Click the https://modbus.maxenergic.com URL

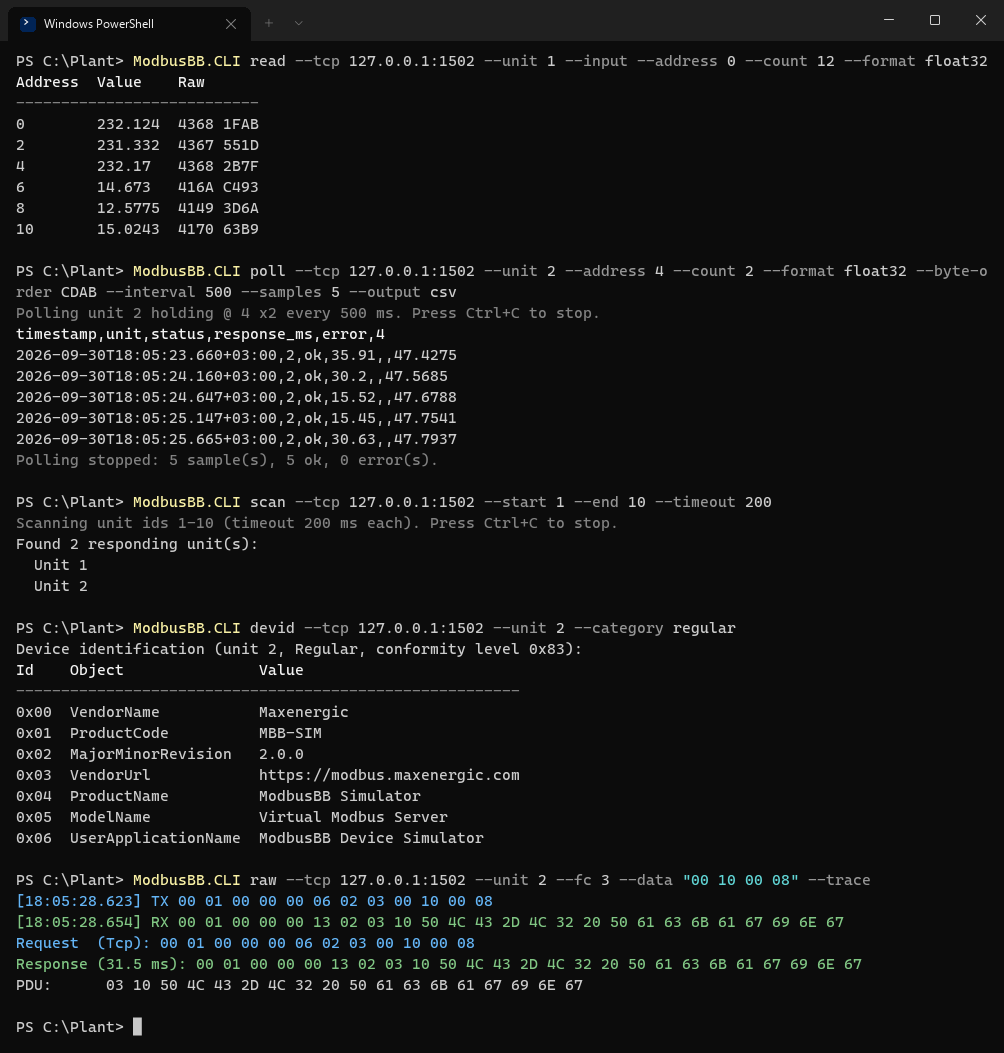pyautogui.click(x=389, y=775)
